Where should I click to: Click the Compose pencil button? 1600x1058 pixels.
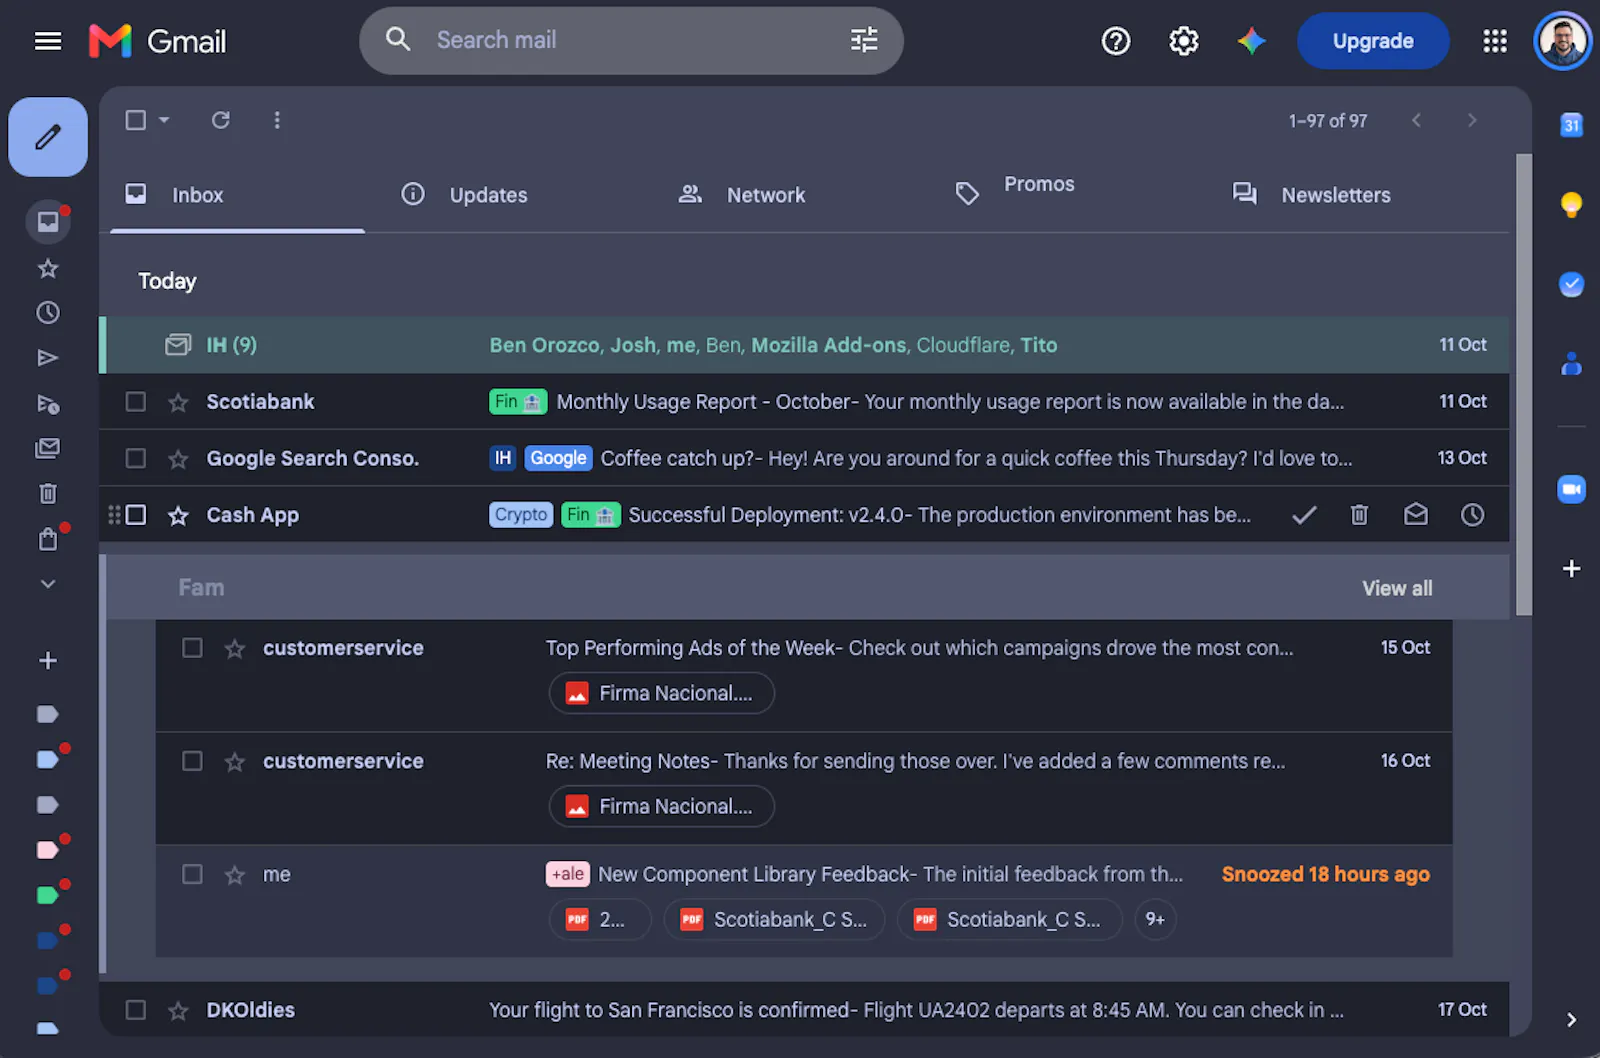tap(48, 137)
